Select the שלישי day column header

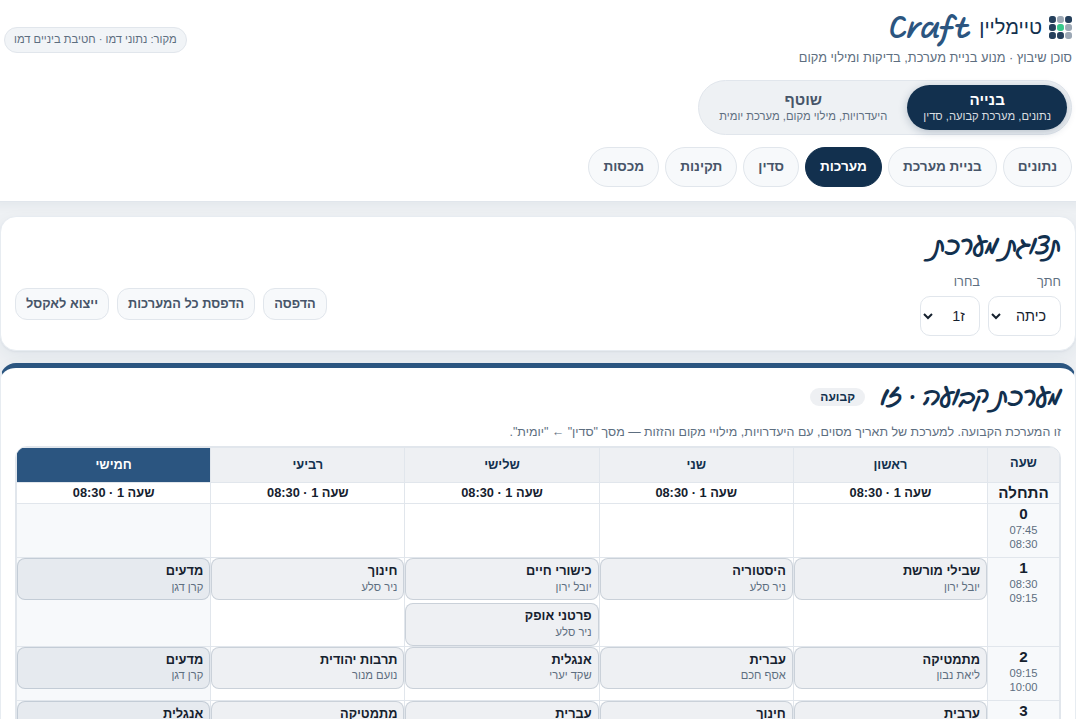coord(502,465)
